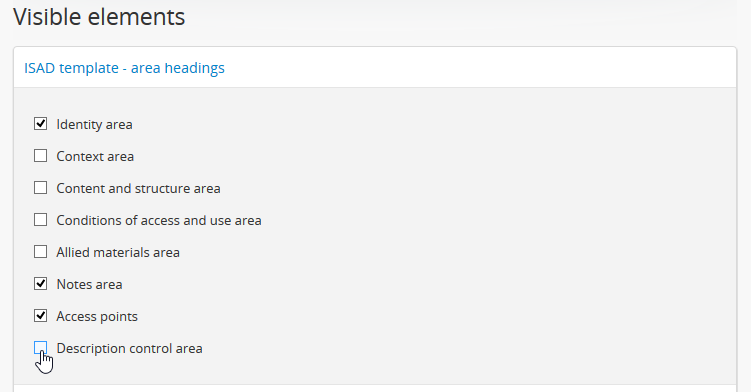
Task: Uncheck the Identity area checkbox
Action: click(x=41, y=124)
